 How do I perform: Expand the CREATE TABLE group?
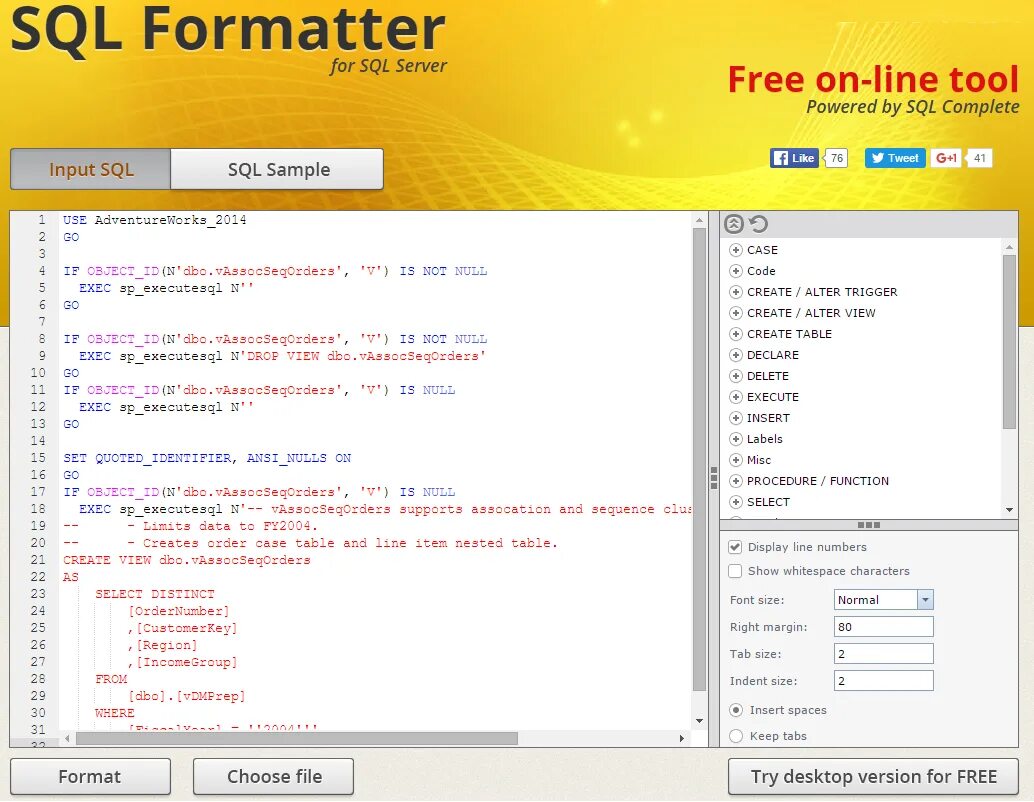[x=736, y=334]
